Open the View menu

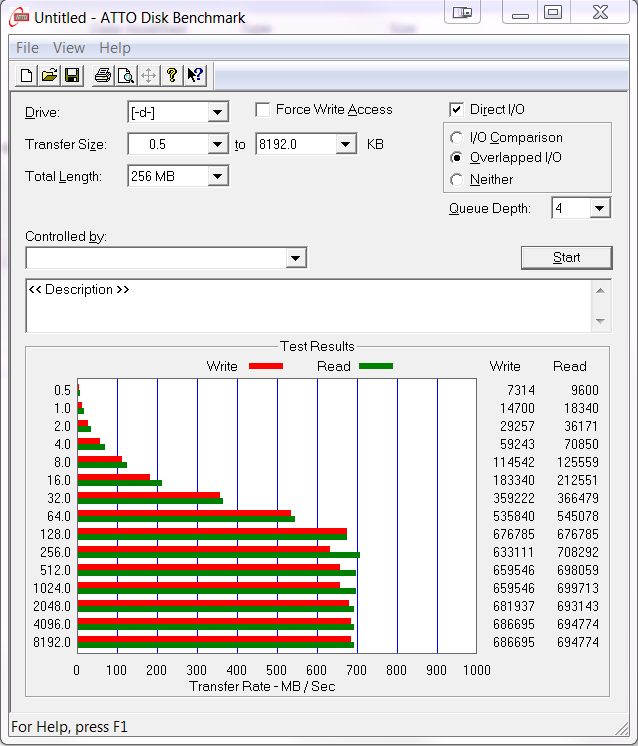pos(69,48)
